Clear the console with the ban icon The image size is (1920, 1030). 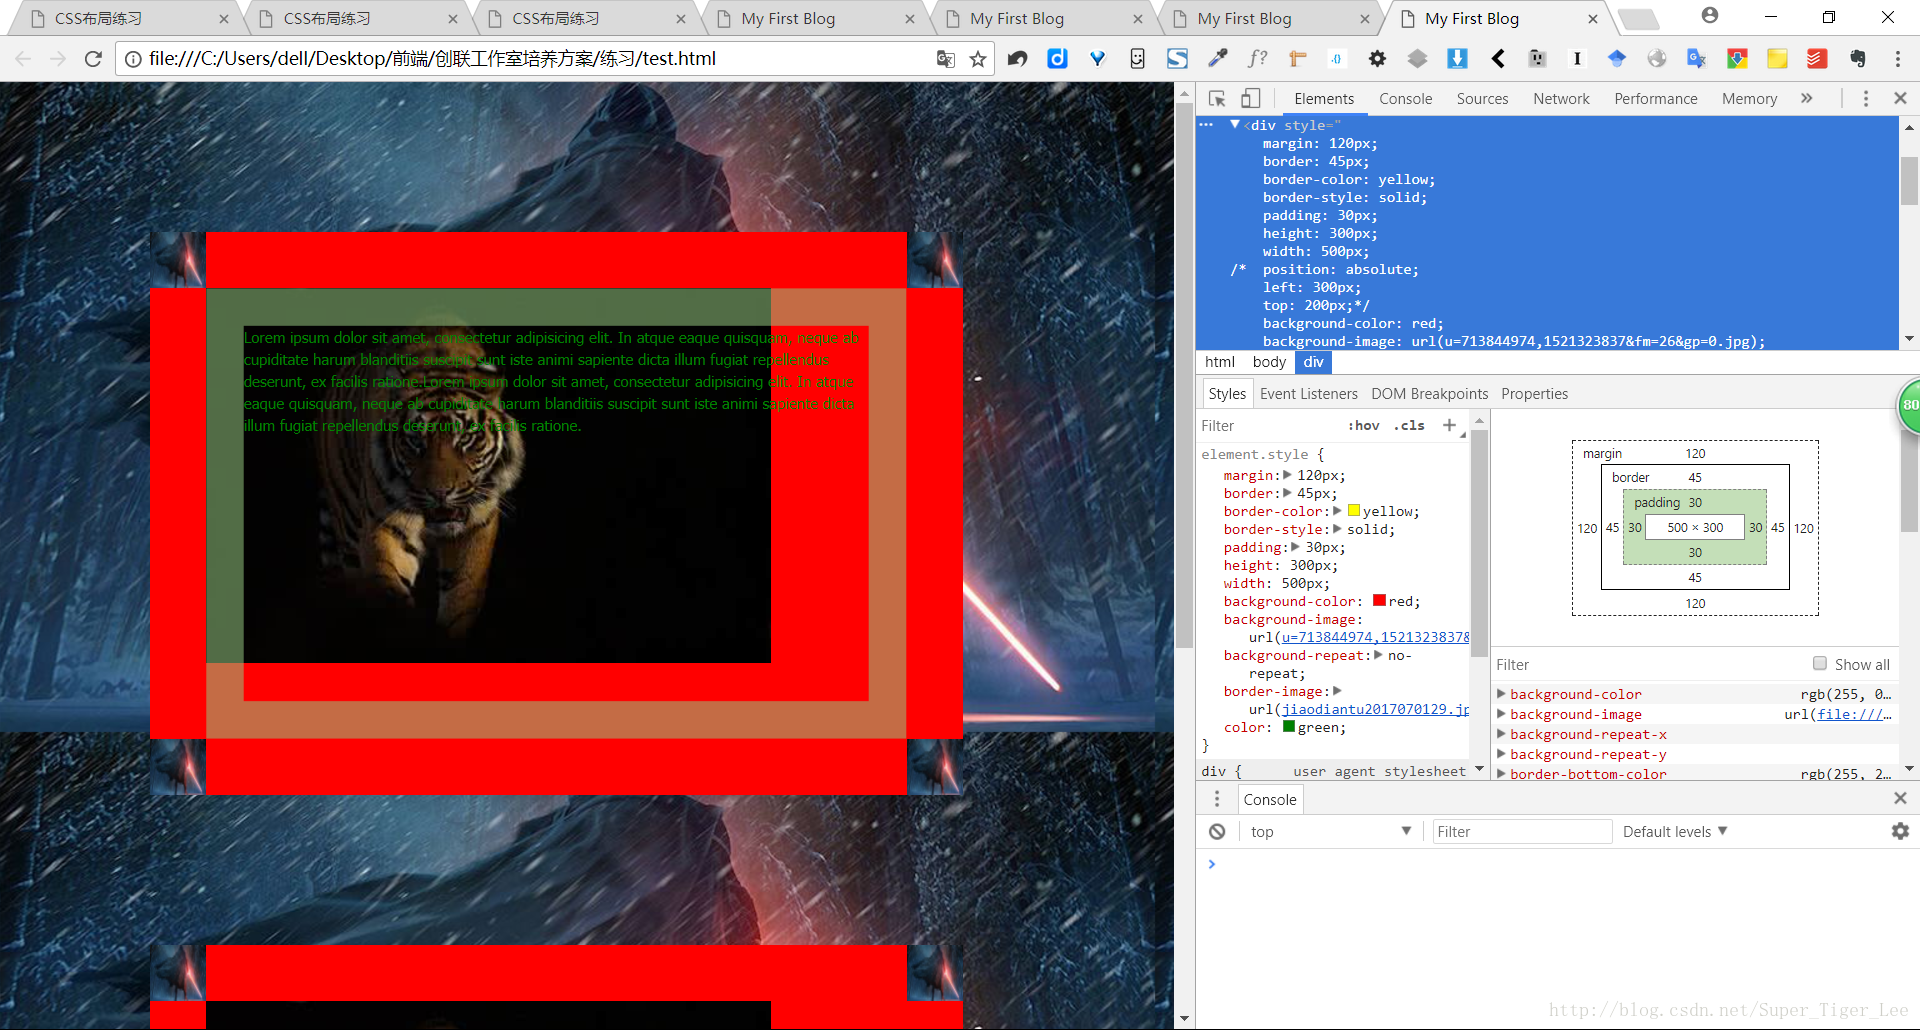coord(1217,831)
